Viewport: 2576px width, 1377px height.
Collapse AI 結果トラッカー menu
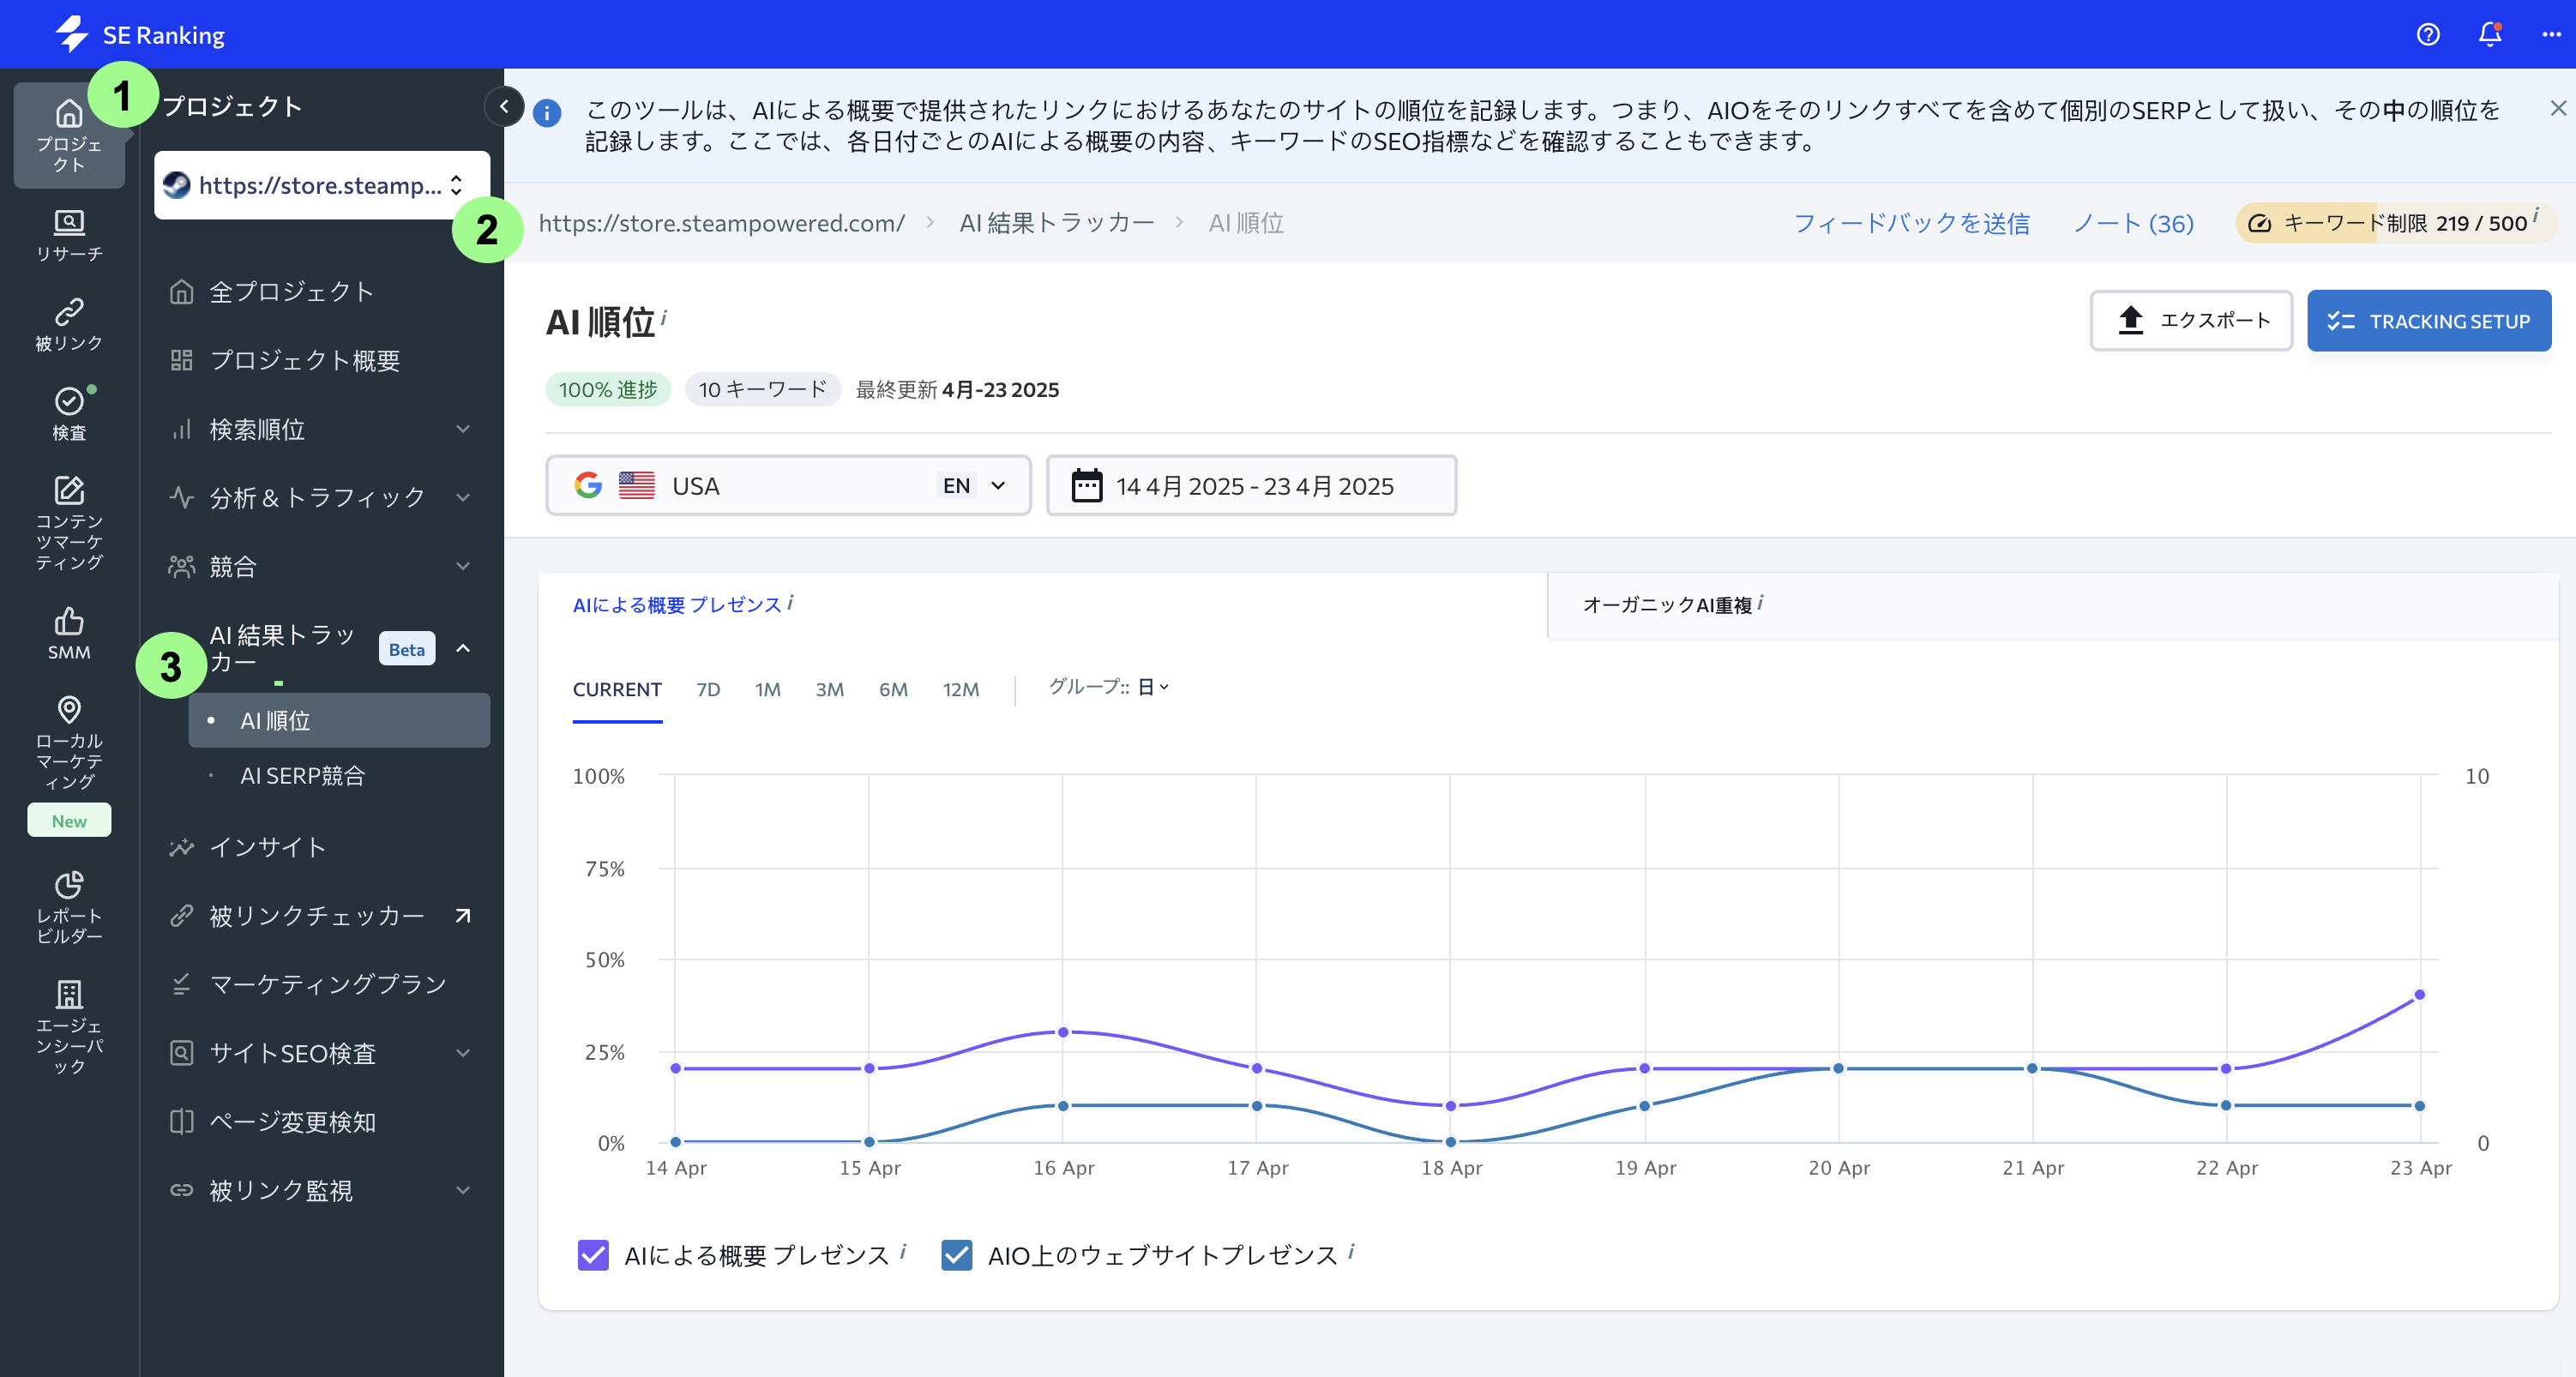coord(463,648)
